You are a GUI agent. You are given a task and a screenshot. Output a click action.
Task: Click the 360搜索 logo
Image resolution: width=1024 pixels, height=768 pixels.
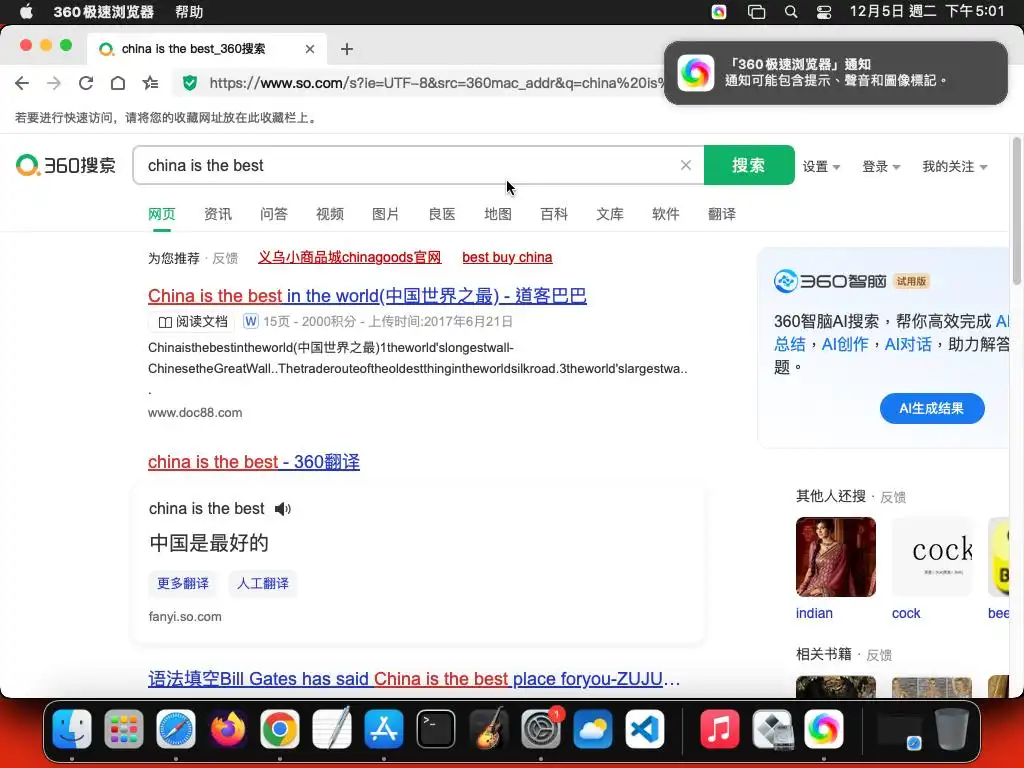pyautogui.click(x=66, y=165)
